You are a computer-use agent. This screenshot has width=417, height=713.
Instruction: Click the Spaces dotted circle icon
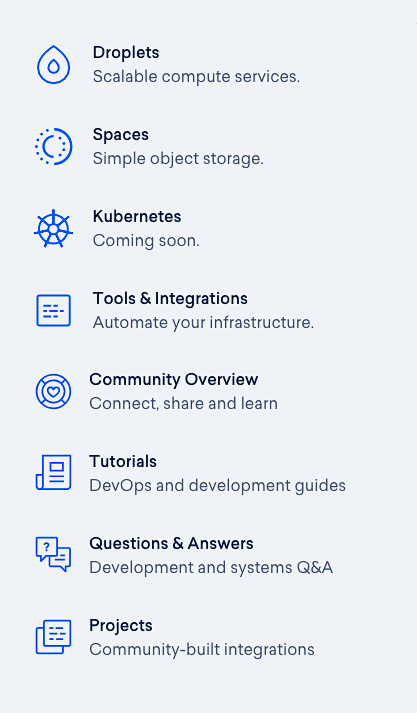53,146
